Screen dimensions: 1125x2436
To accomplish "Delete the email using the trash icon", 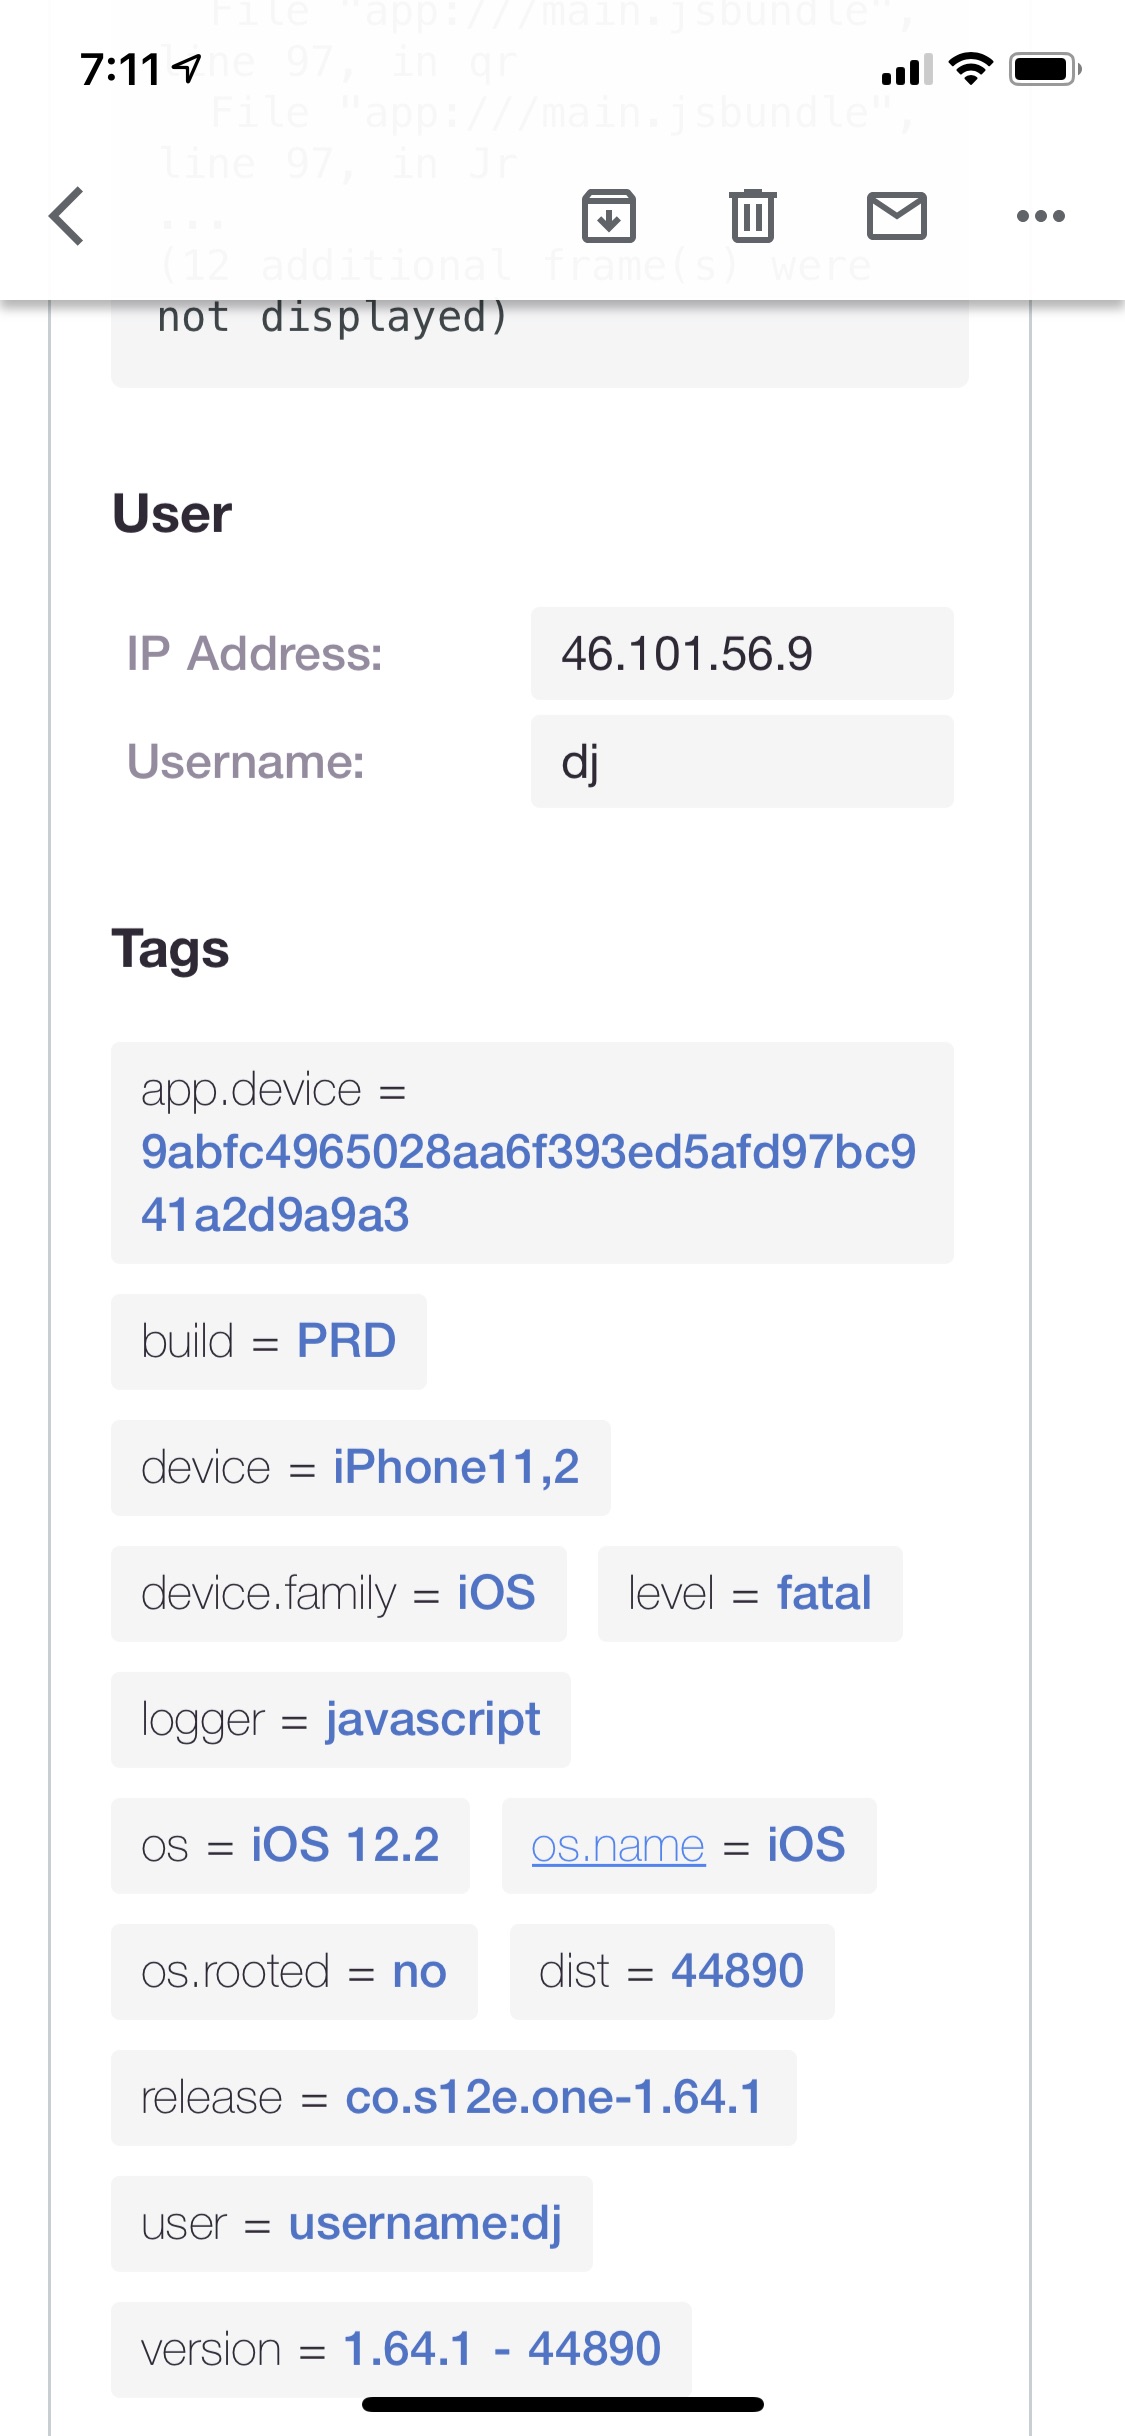I will (753, 216).
